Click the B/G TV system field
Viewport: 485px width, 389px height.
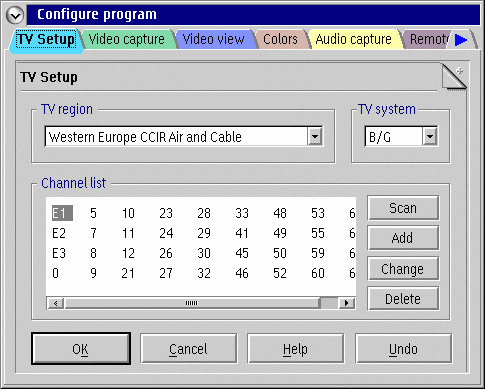pos(394,137)
